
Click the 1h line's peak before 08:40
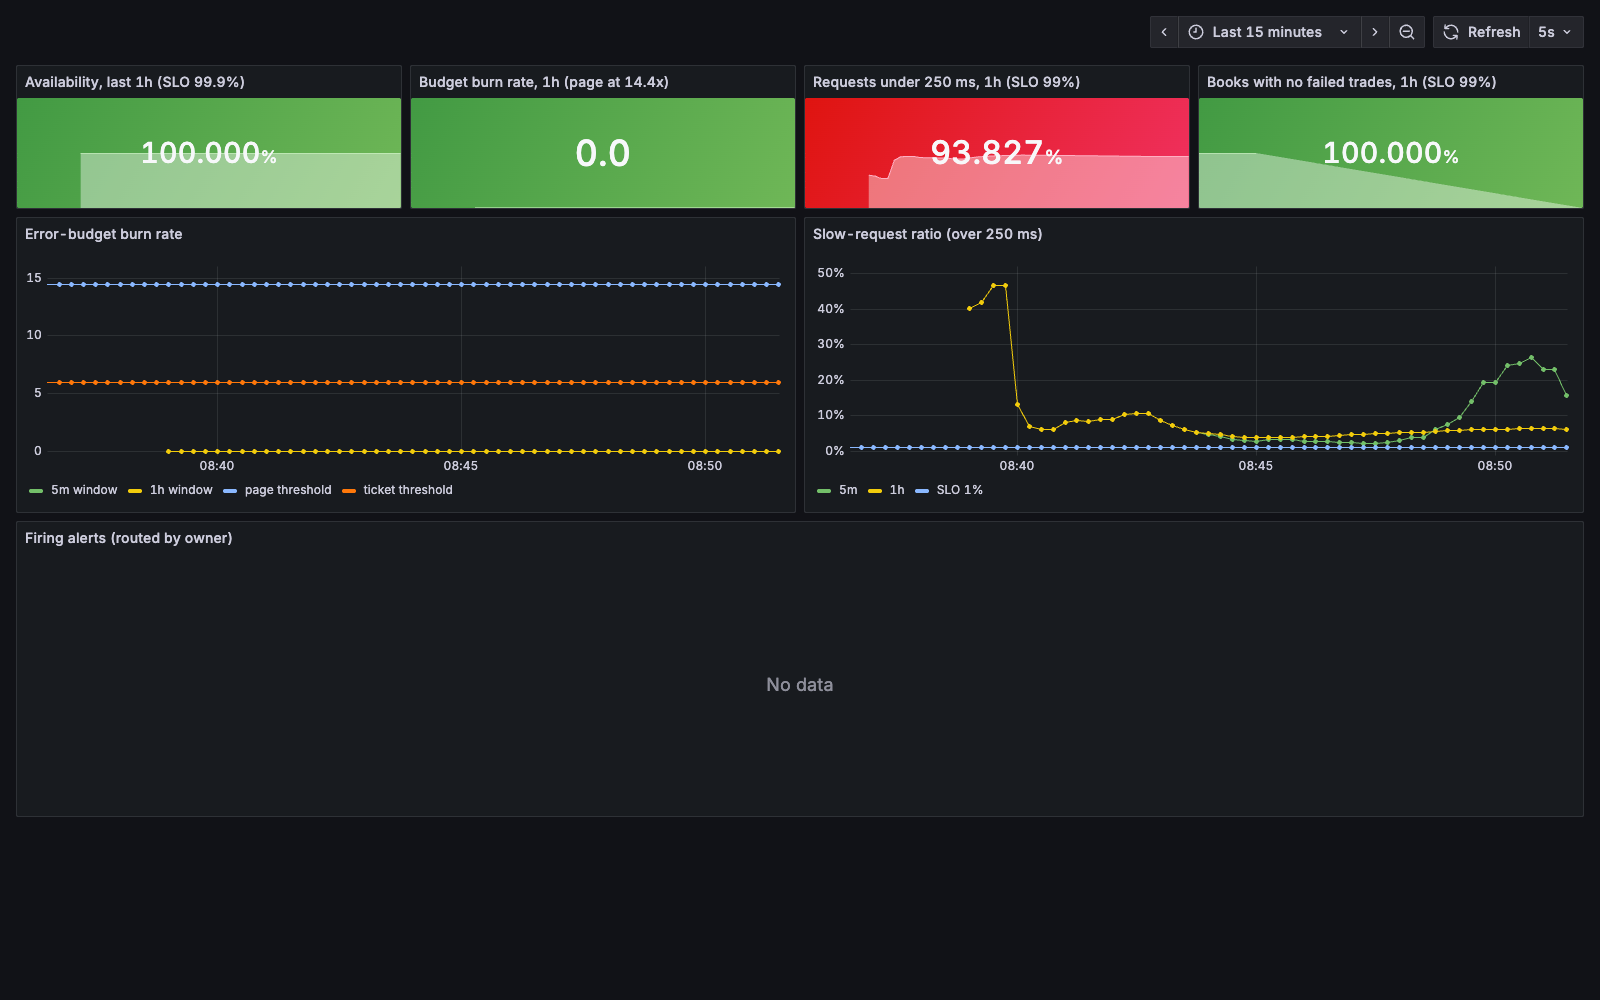tap(999, 285)
